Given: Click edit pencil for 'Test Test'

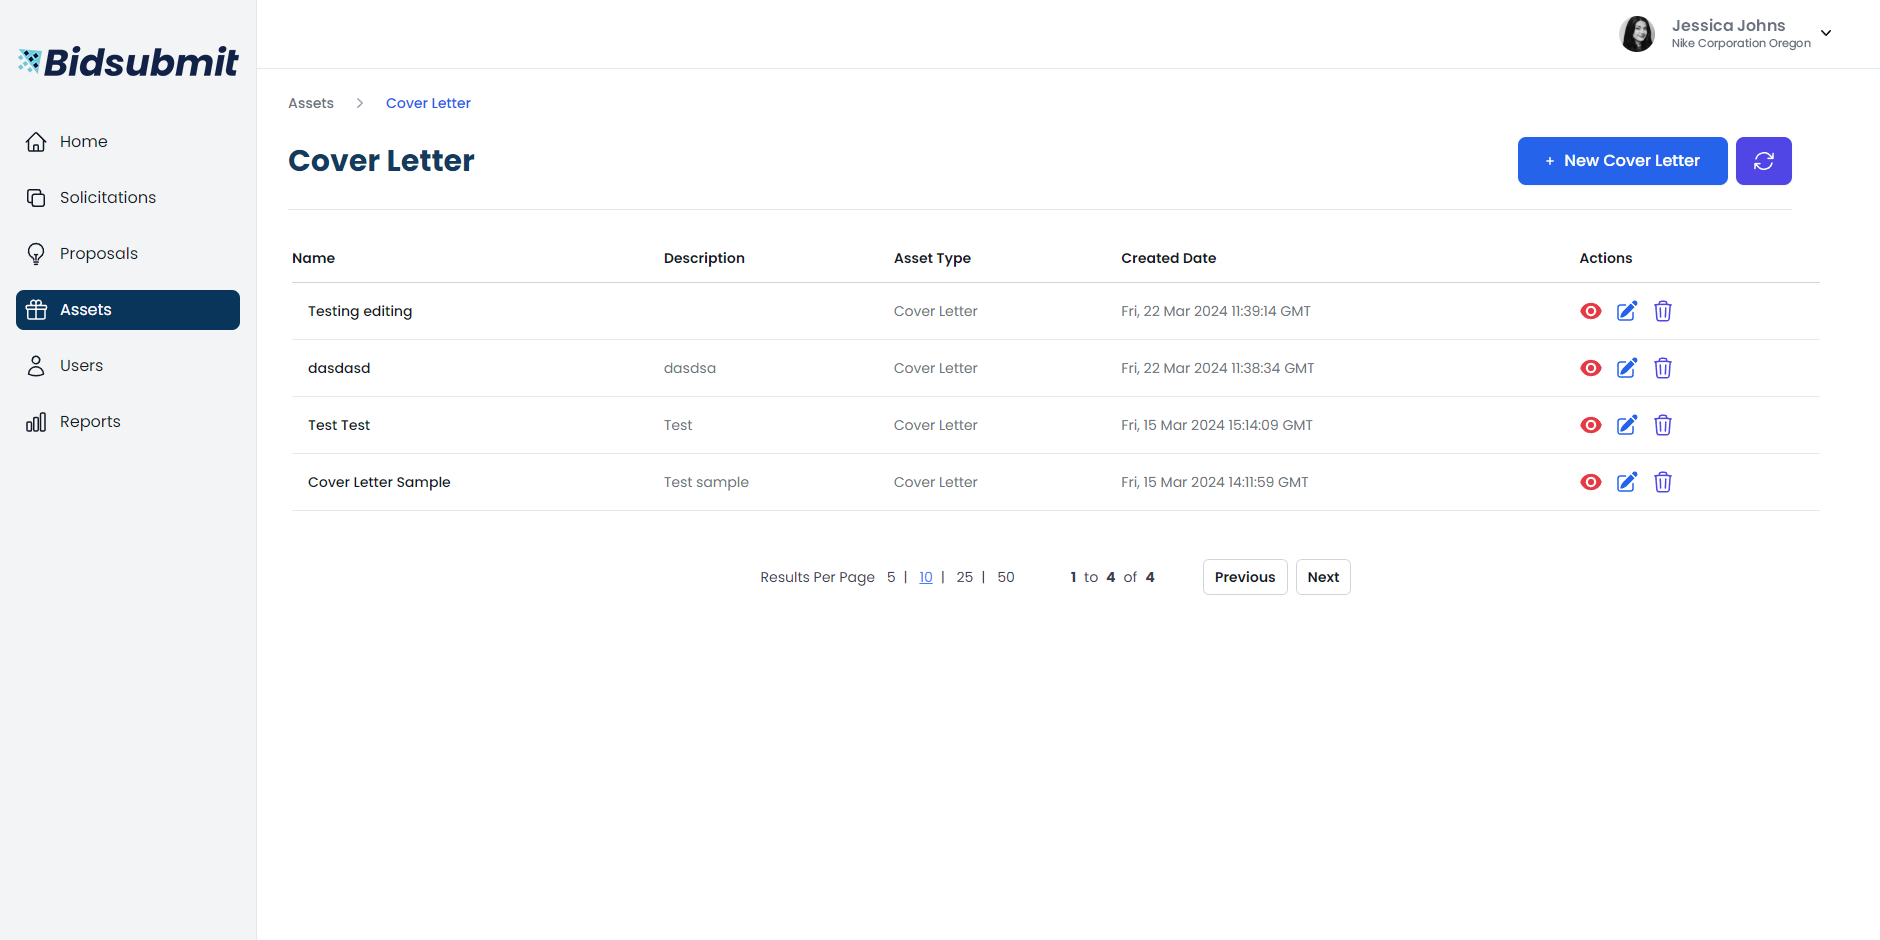Looking at the screenshot, I should pyautogui.click(x=1627, y=425).
